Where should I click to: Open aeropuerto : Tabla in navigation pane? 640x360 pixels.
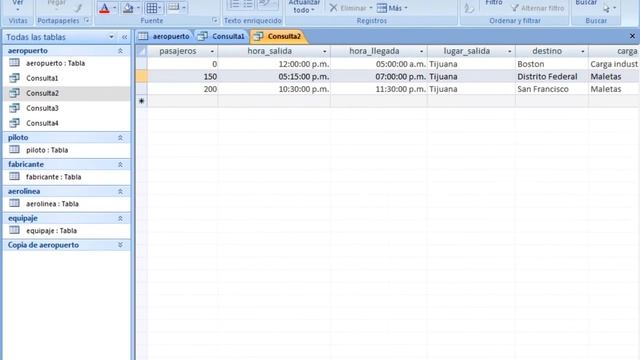[x=67, y=63]
